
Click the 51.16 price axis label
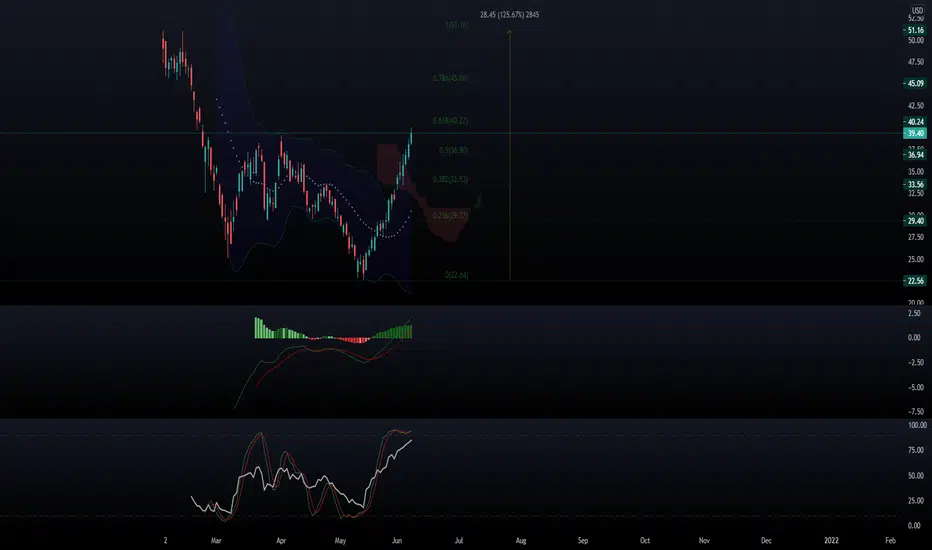pos(915,30)
